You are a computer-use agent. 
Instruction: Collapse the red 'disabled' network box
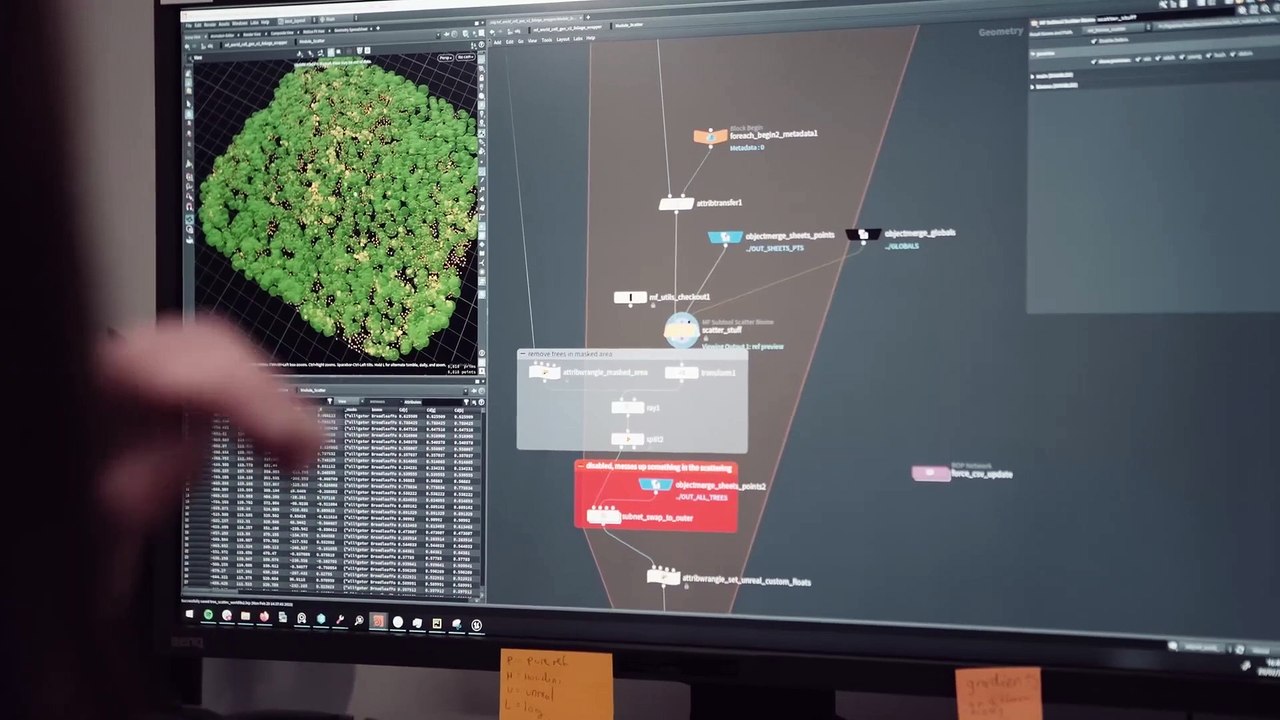click(580, 467)
